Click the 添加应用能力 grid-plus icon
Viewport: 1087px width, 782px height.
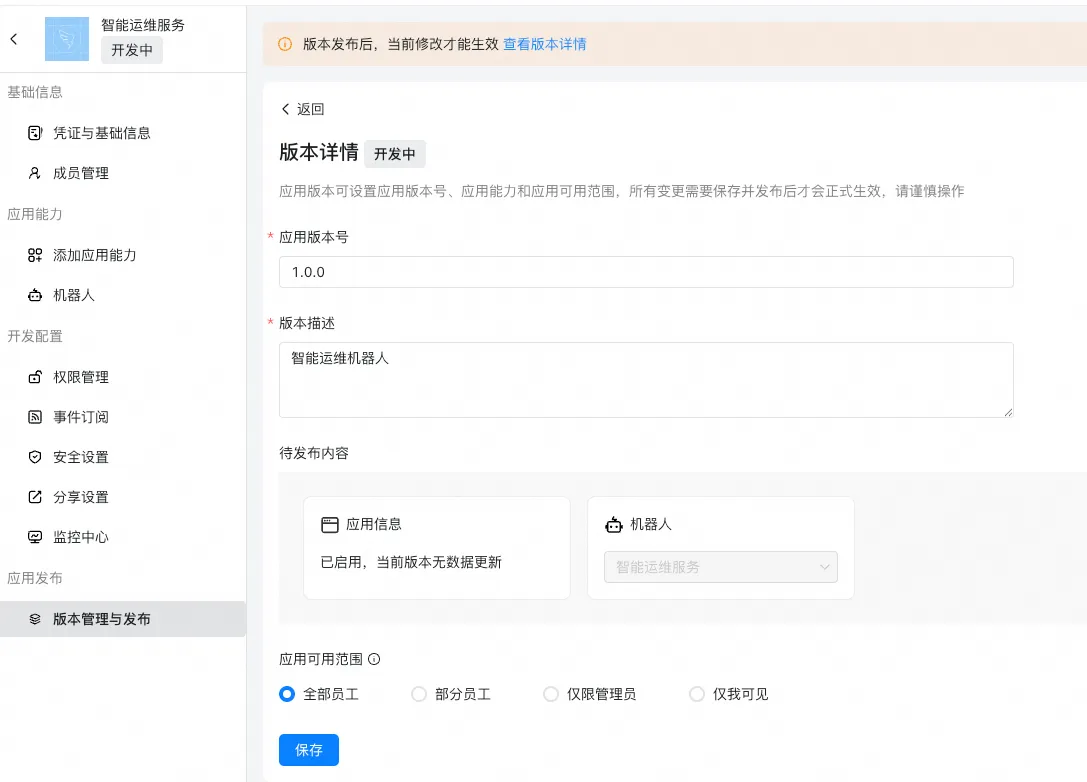tap(35, 255)
